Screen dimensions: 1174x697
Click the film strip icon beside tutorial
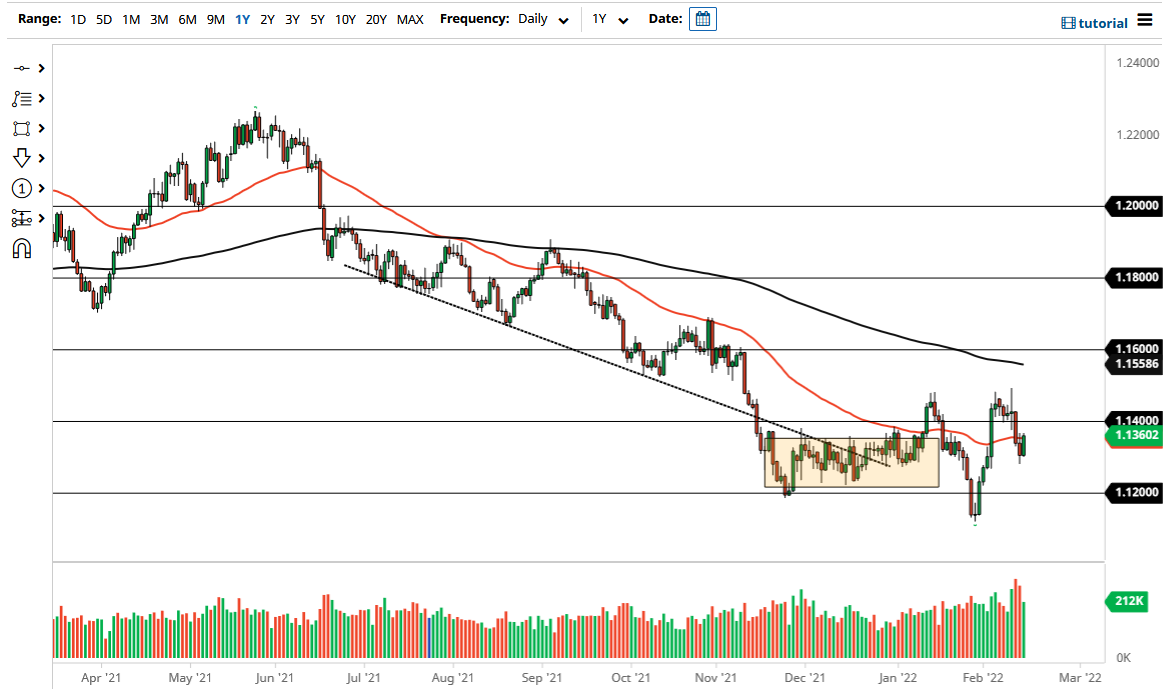click(1069, 22)
